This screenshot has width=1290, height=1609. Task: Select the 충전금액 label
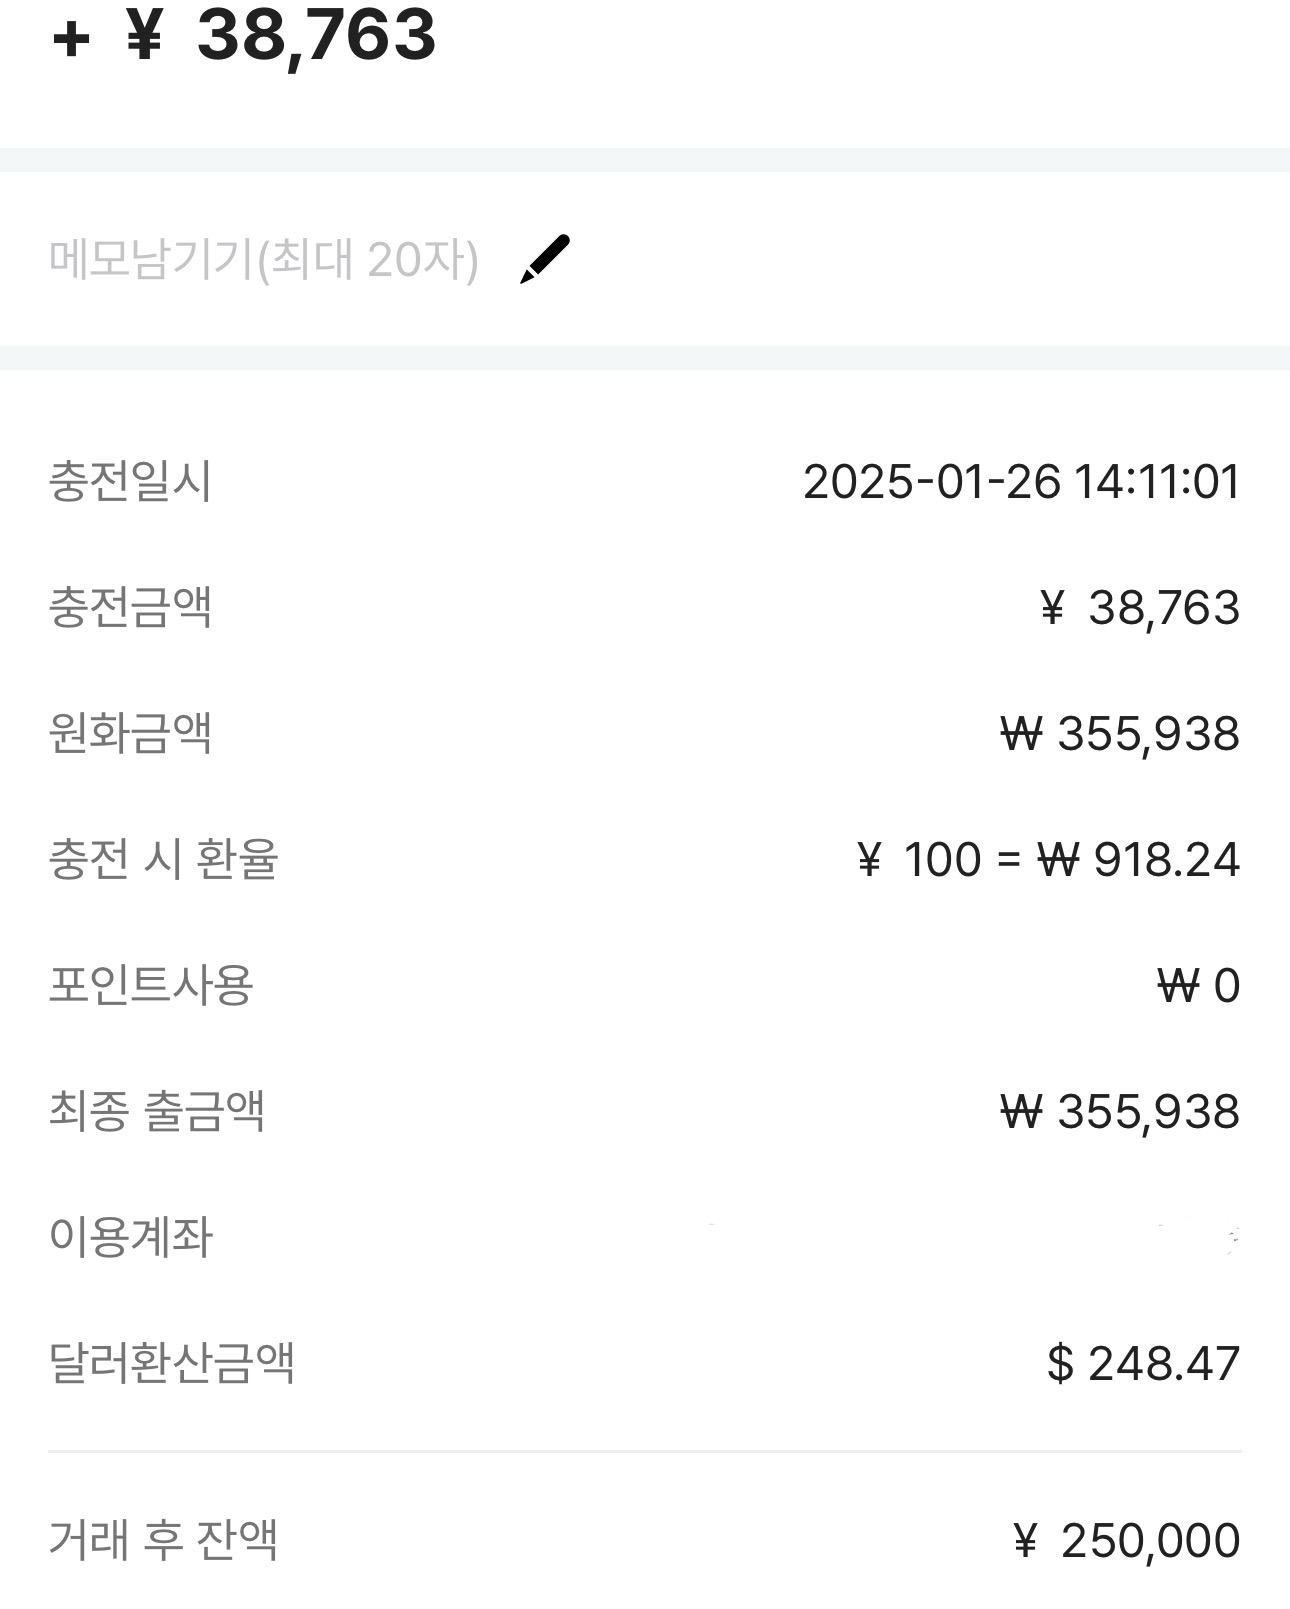pyautogui.click(x=130, y=607)
